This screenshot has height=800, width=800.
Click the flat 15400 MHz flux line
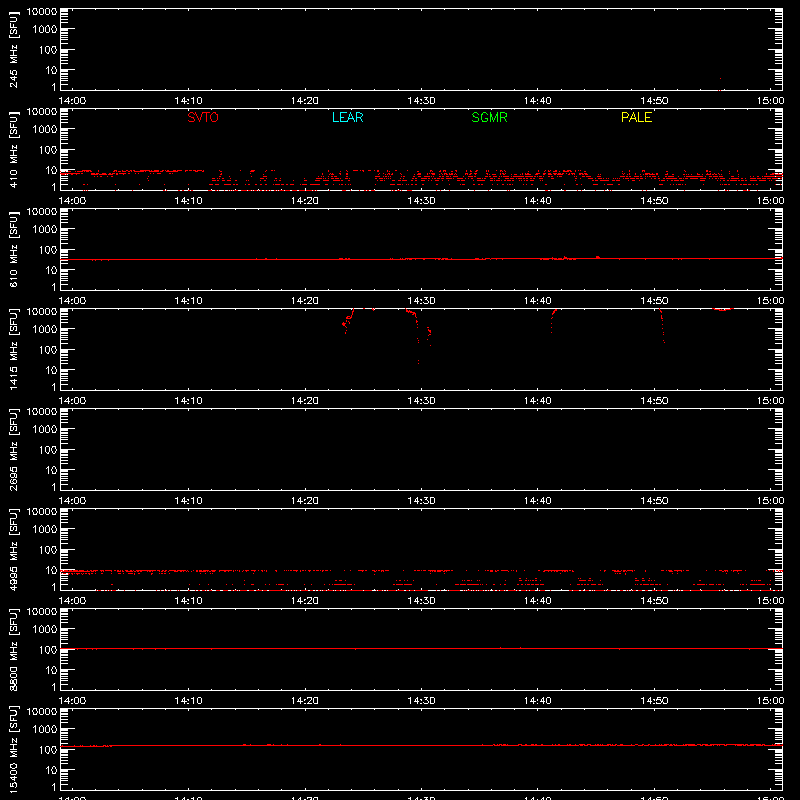[x=421, y=745]
